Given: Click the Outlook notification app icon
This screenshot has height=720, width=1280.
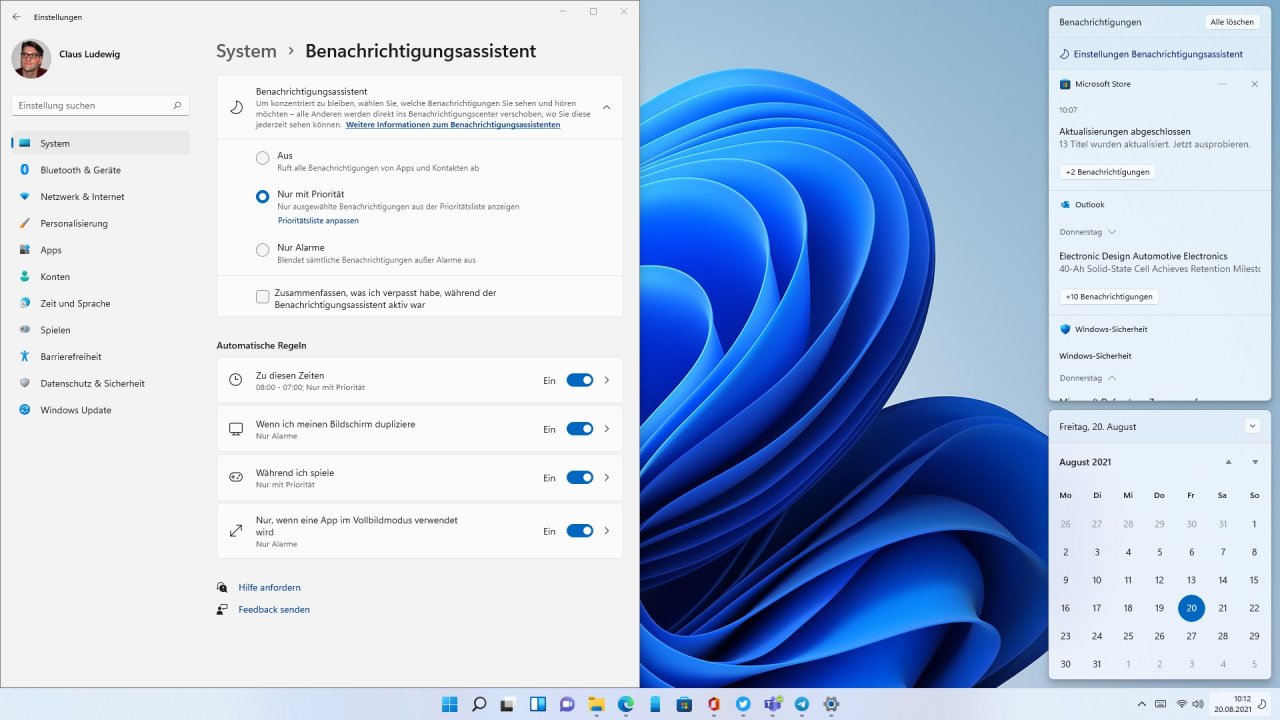Looking at the screenshot, I should point(1065,204).
